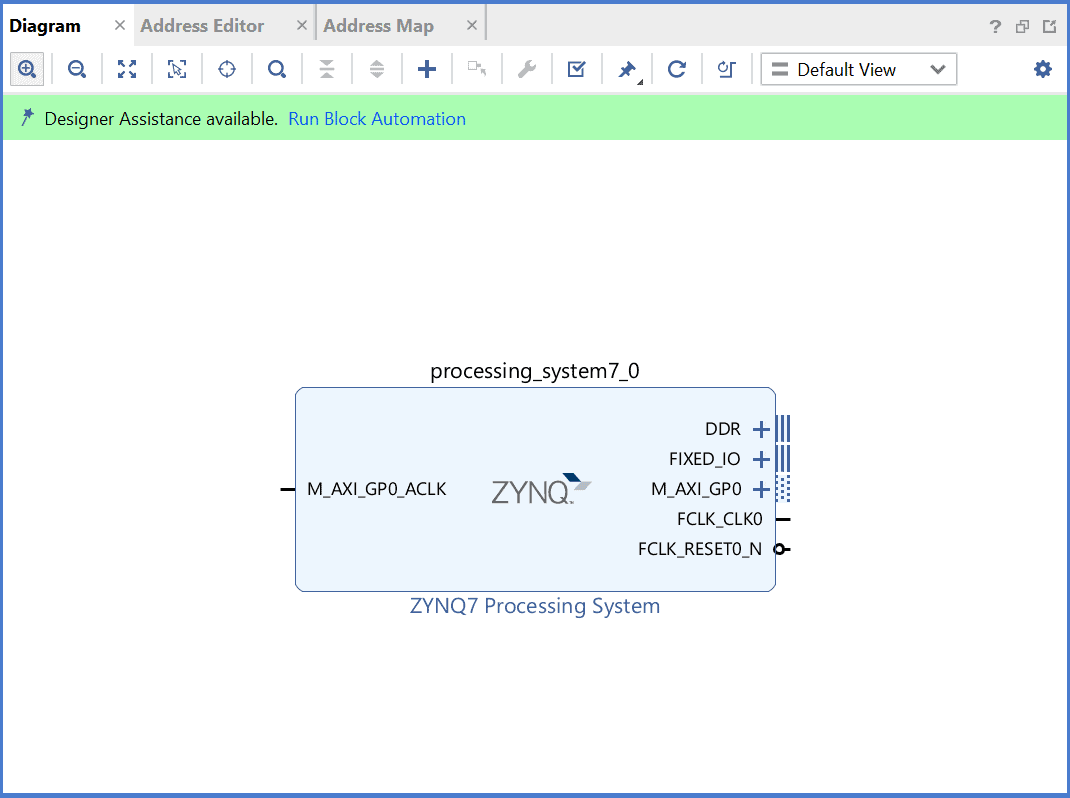This screenshot has height=798, width=1070.
Task: Expand the M_AXI_GP0 interface port
Action: point(761,489)
